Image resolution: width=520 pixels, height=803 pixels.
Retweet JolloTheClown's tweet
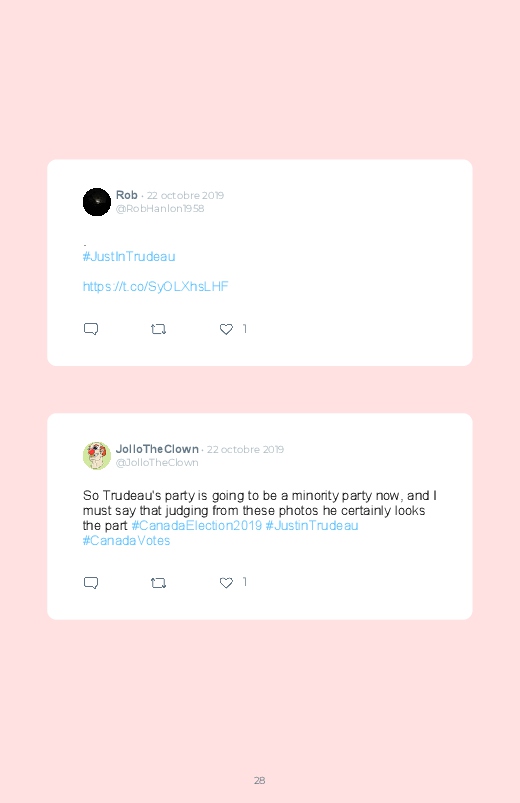click(158, 583)
